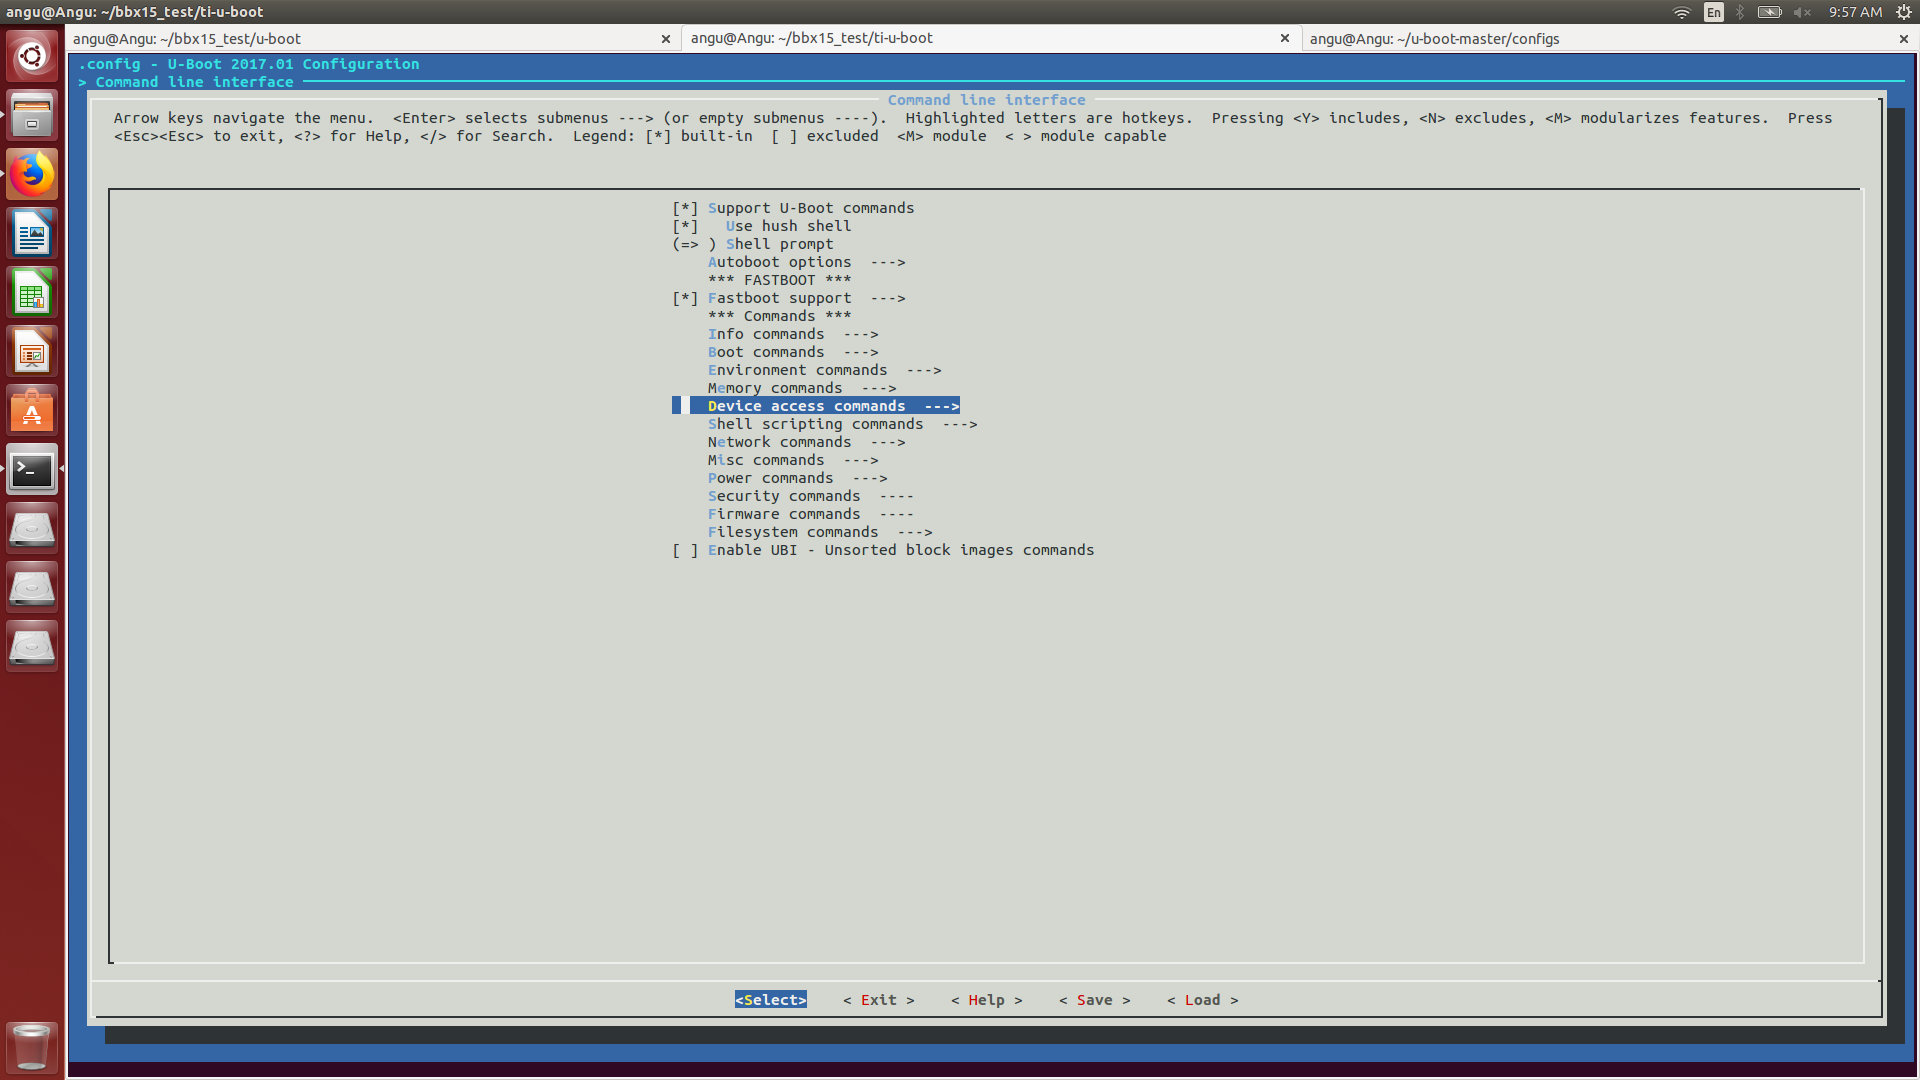This screenshot has height=1080, width=1920.
Task: Open the Ubuntu dash search icon
Action: pyautogui.click(x=32, y=56)
